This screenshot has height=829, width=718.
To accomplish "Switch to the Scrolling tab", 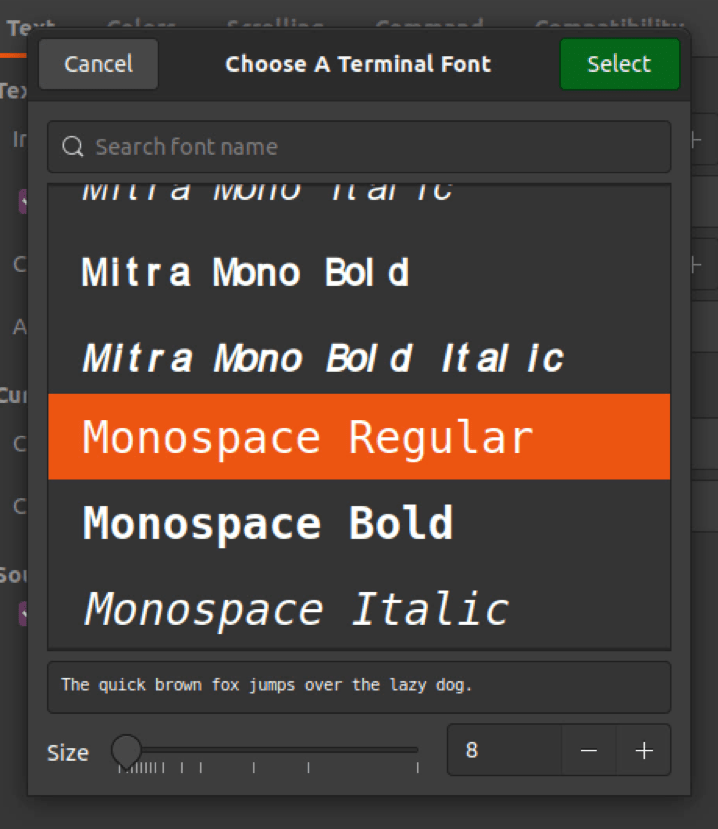I will coord(275,27).
